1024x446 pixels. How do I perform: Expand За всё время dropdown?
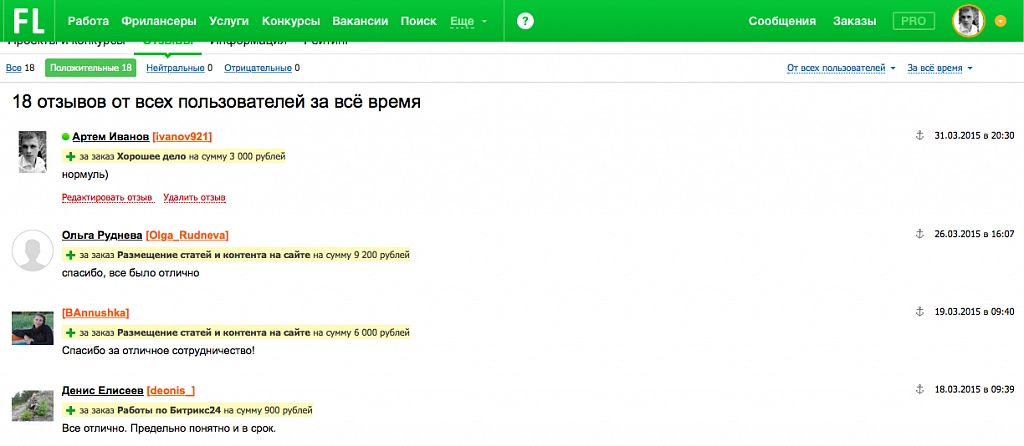tap(940, 68)
